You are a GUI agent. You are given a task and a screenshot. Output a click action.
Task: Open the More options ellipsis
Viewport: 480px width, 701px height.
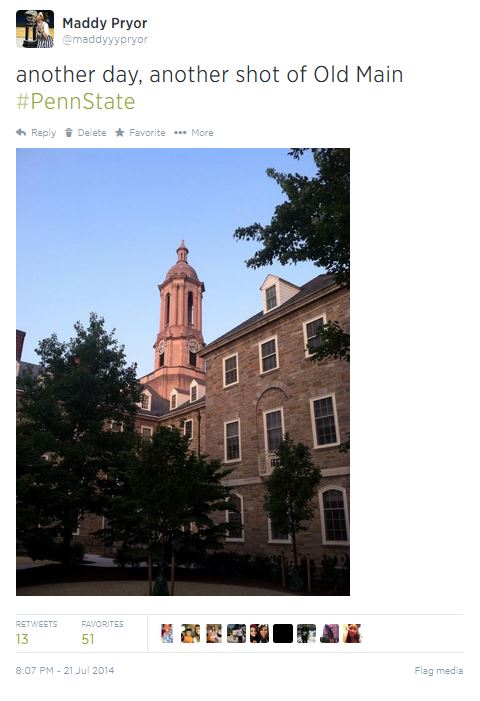coord(180,133)
